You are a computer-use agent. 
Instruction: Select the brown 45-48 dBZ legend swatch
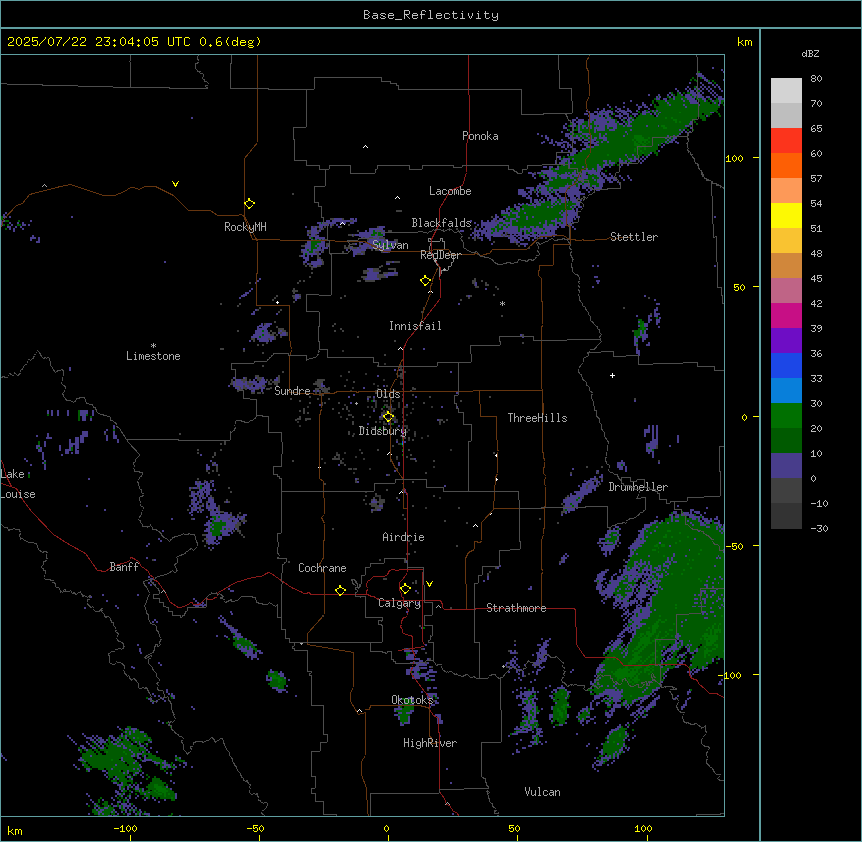point(786,265)
